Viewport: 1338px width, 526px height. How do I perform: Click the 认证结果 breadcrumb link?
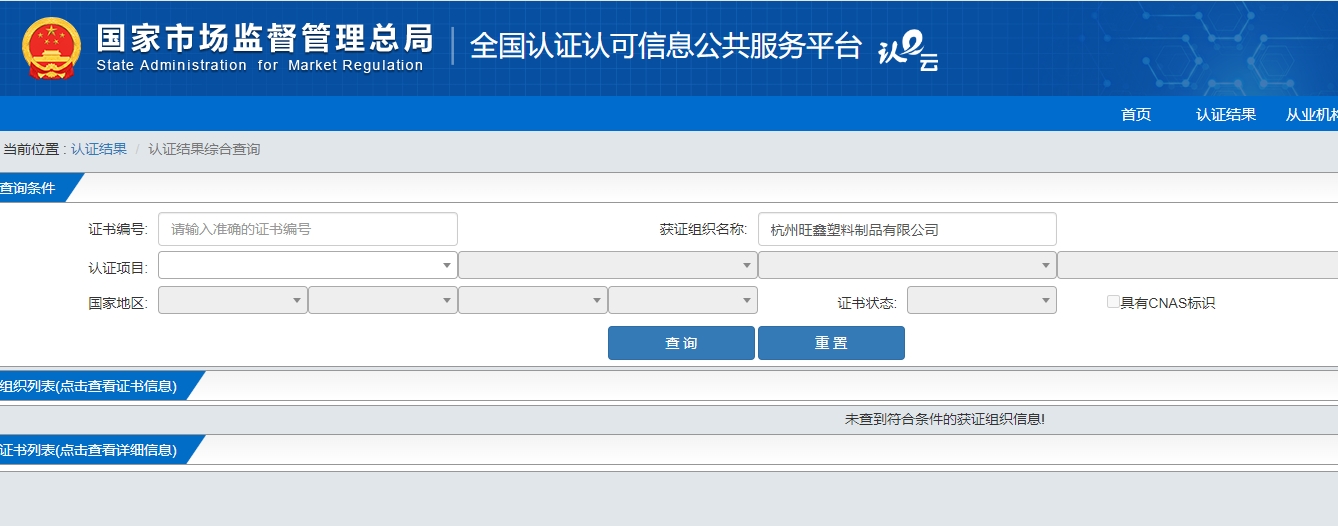(99, 149)
